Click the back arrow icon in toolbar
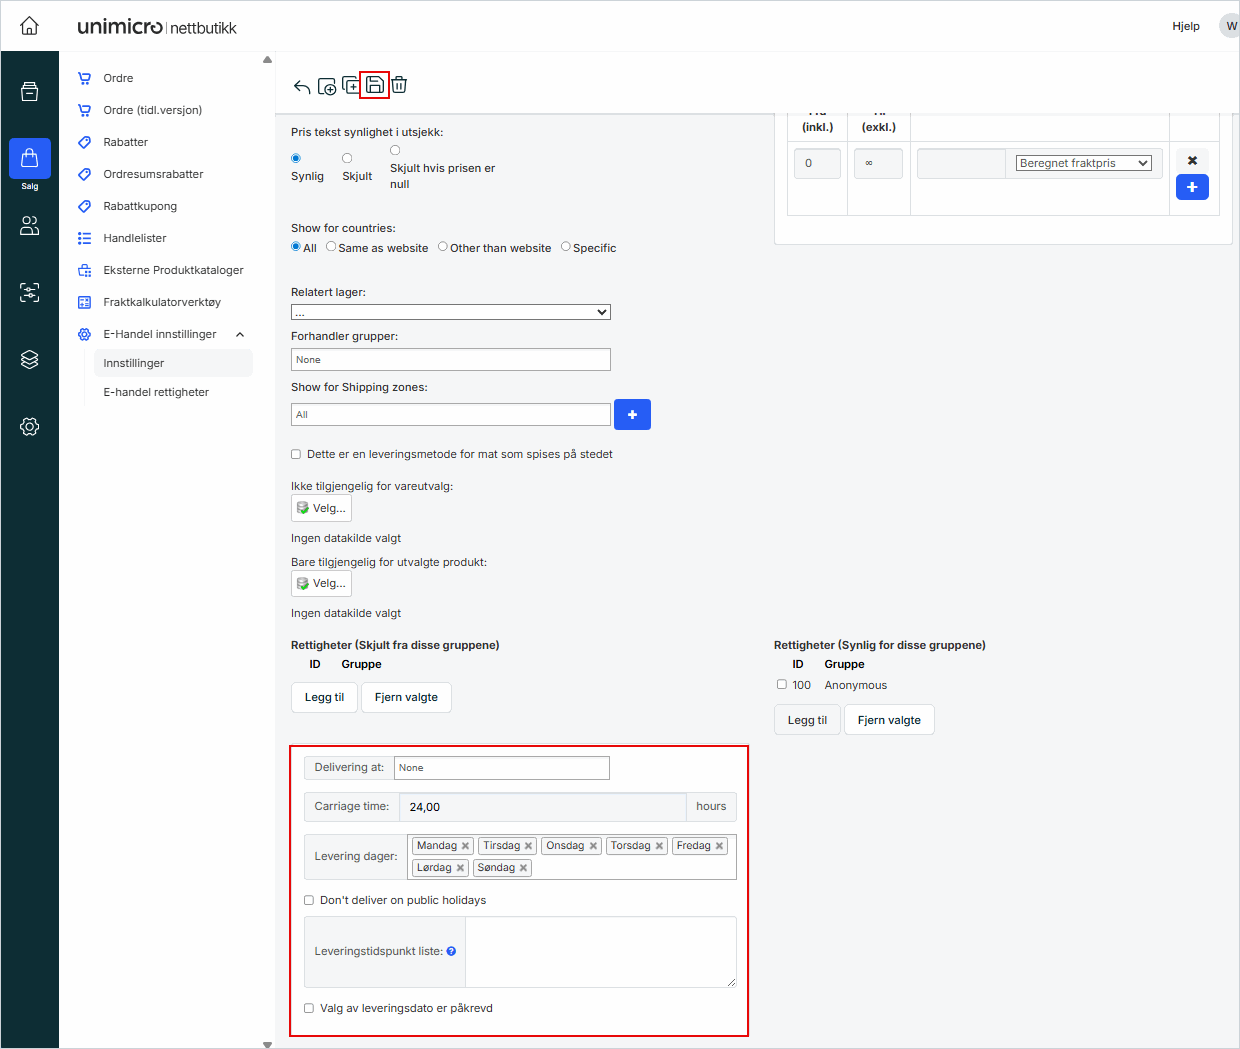 click(301, 87)
